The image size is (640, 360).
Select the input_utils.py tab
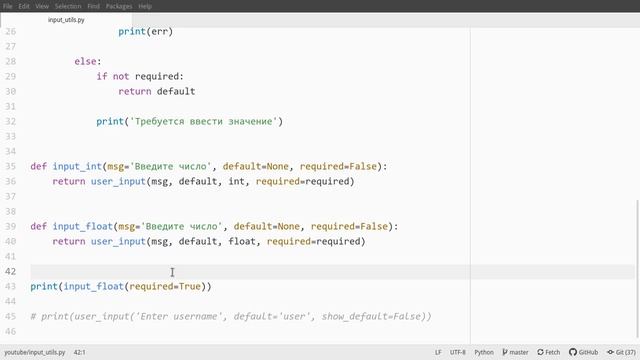tap(66, 20)
